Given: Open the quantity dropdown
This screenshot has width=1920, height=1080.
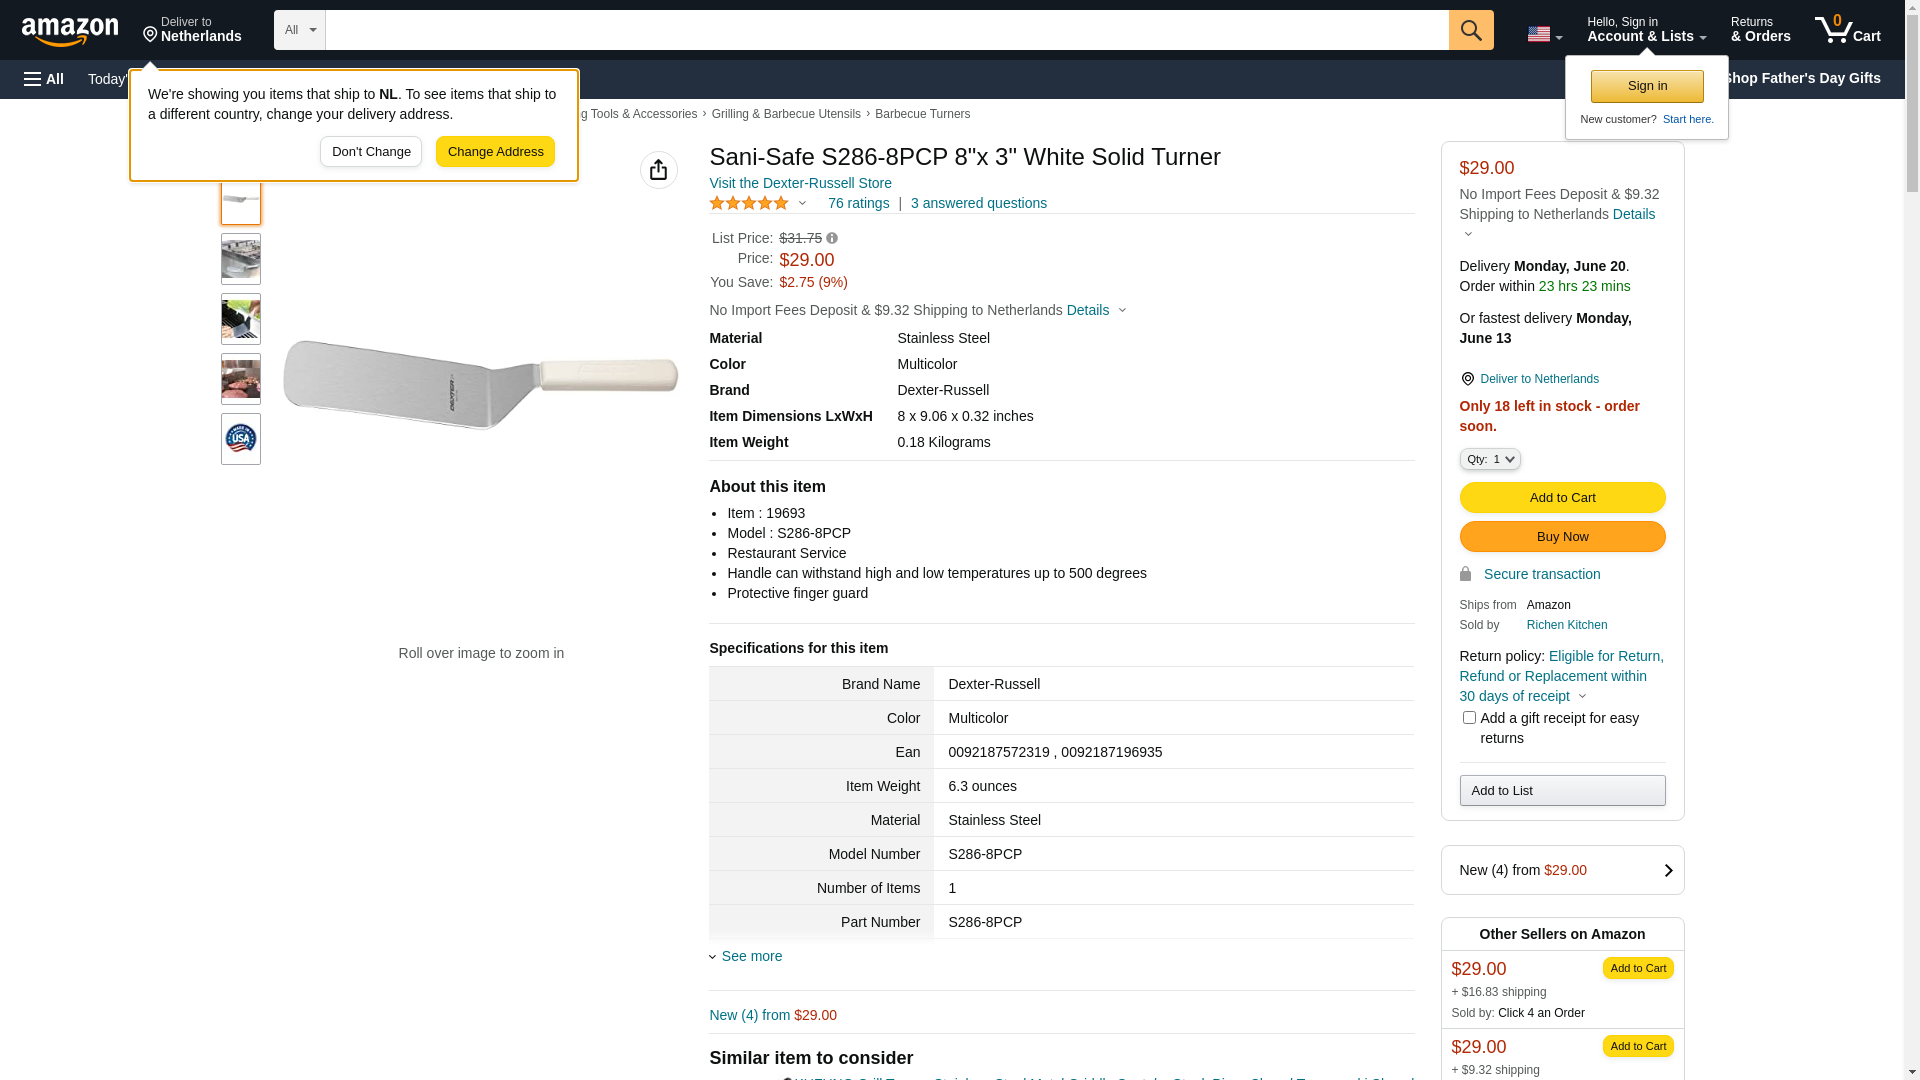Looking at the screenshot, I should pos(1489,459).
